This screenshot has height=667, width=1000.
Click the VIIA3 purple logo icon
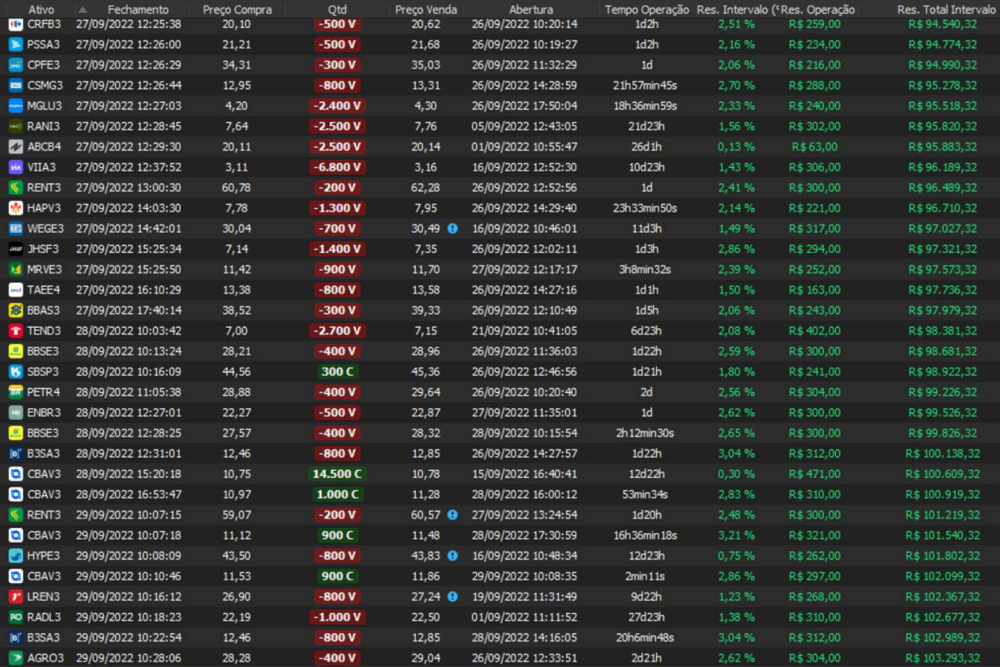[16, 167]
